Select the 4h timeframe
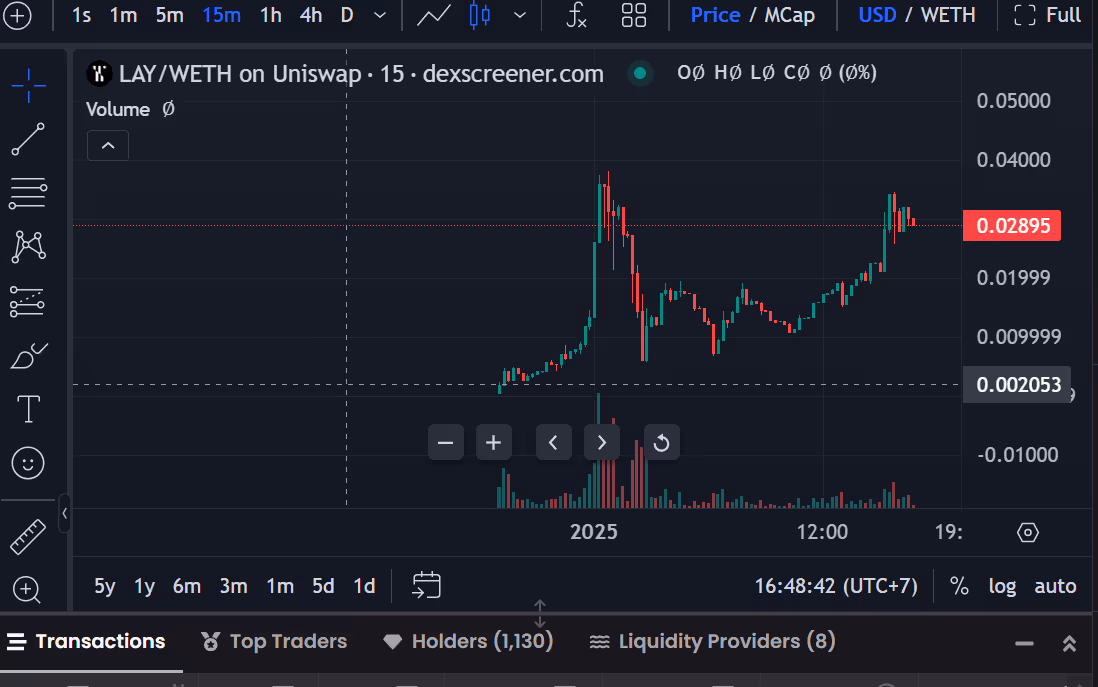 (311, 15)
